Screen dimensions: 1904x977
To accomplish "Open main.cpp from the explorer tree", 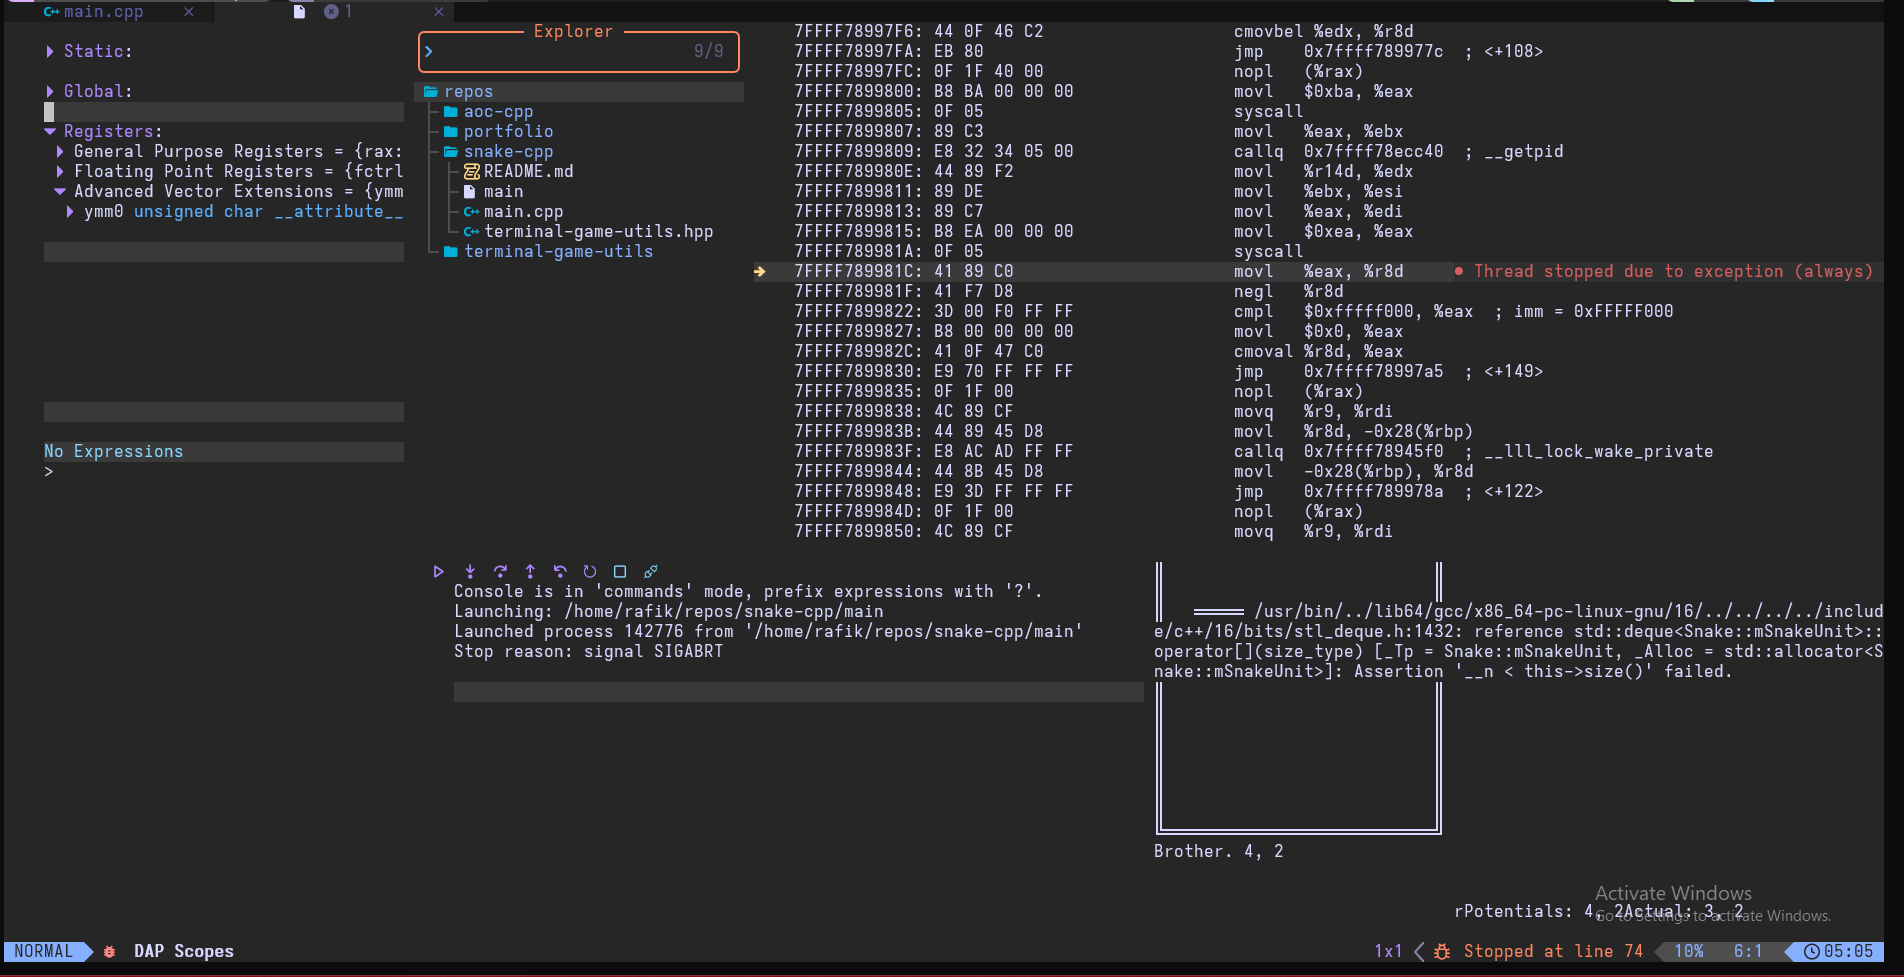I will pyautogui.click(x=523, y=211).
